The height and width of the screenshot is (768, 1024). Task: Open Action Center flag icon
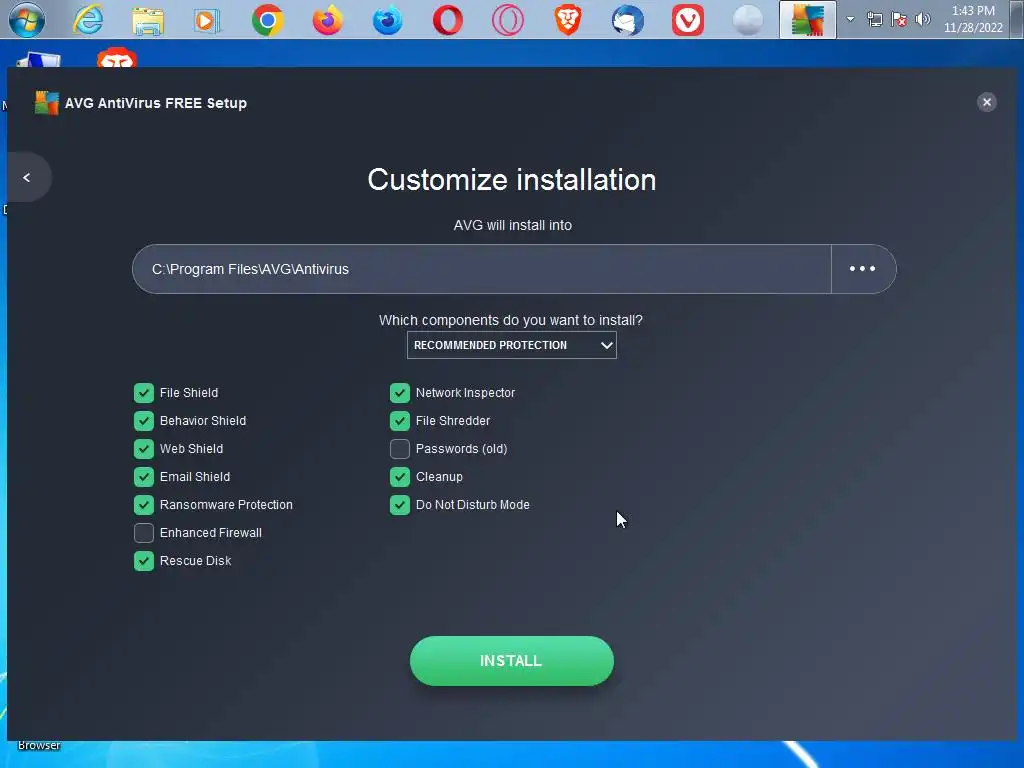click(899, 20)
